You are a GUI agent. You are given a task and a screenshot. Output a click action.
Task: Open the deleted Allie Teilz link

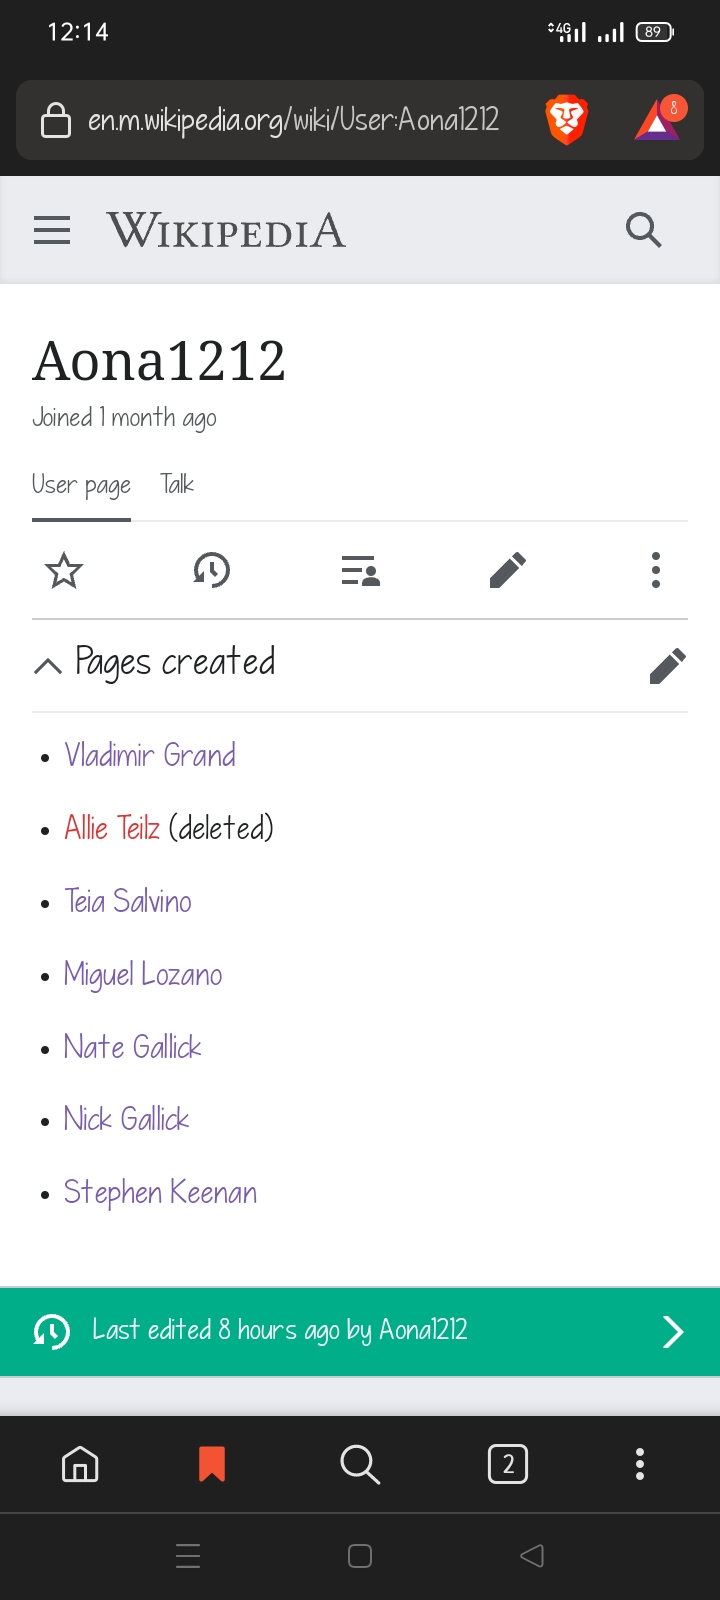click(112, 828)
